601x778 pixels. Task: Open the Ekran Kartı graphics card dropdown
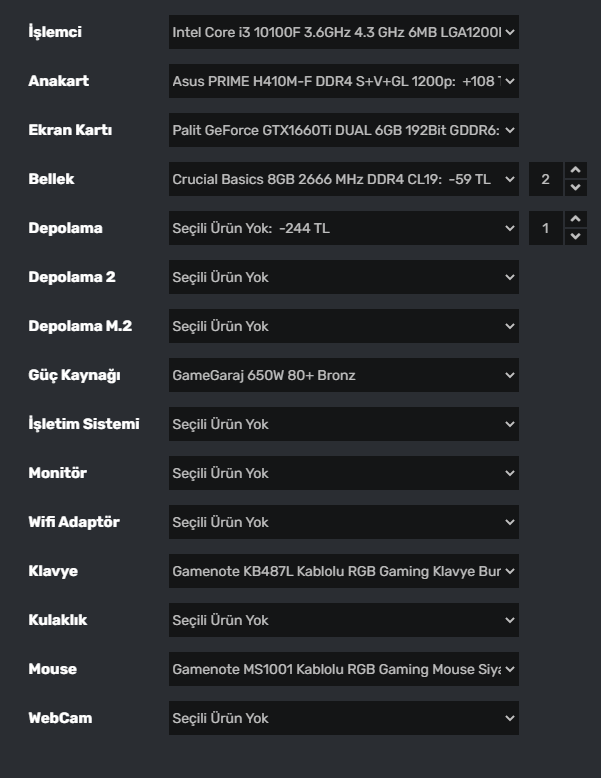pos(343,130)
